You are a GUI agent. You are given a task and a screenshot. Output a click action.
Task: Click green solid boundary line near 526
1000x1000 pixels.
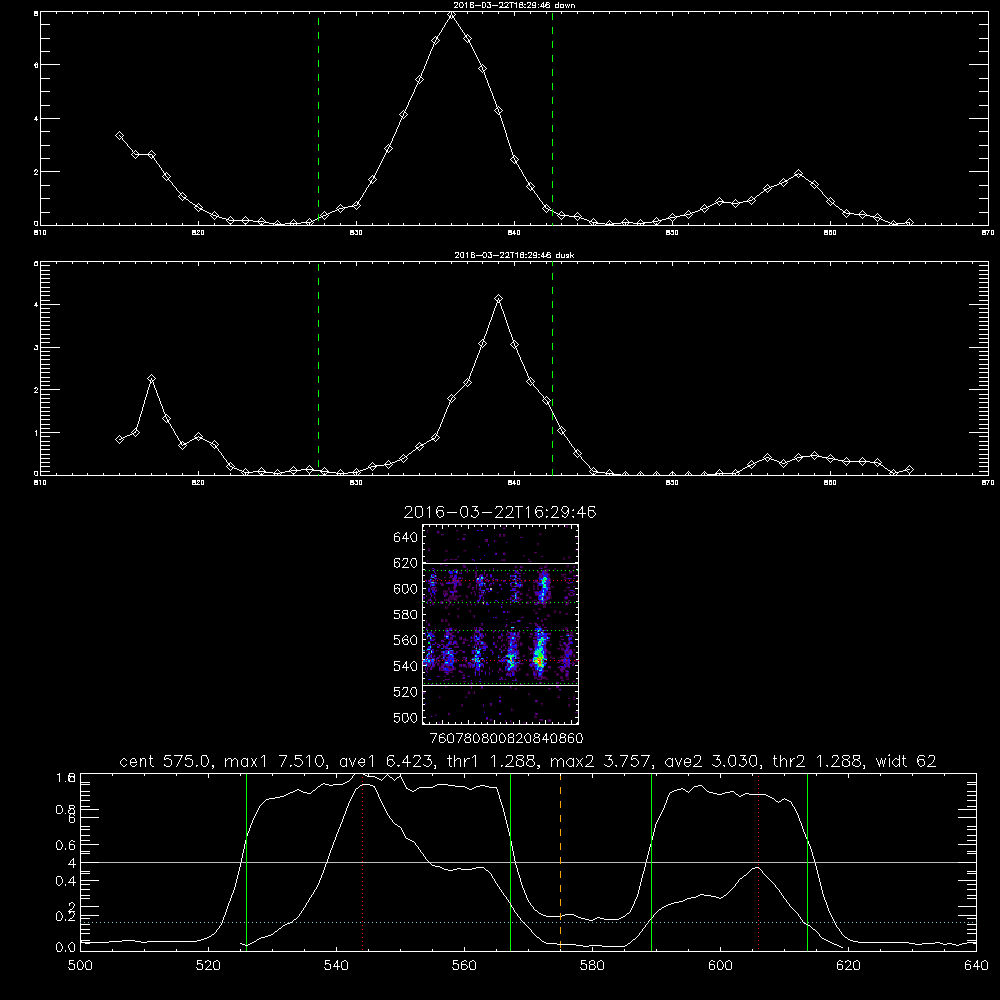246,862
